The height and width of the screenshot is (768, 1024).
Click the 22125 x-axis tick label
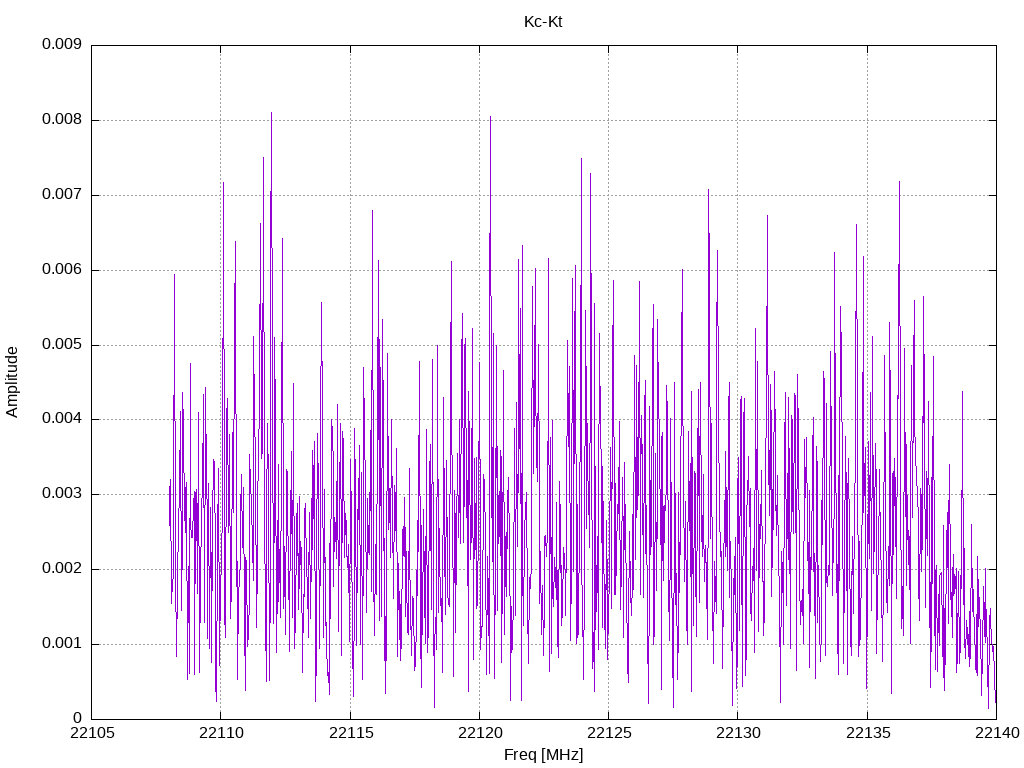pos(609,733)
